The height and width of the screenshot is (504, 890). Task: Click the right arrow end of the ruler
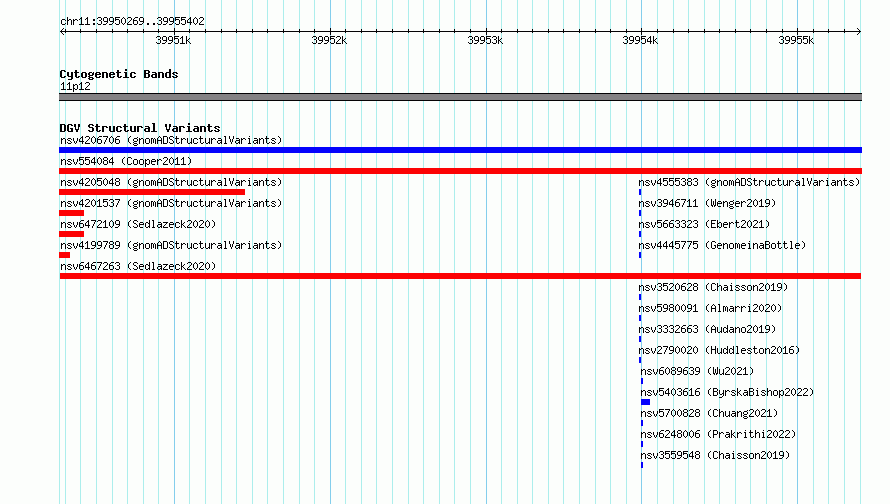pyautogui.click(x=859, y=31)
